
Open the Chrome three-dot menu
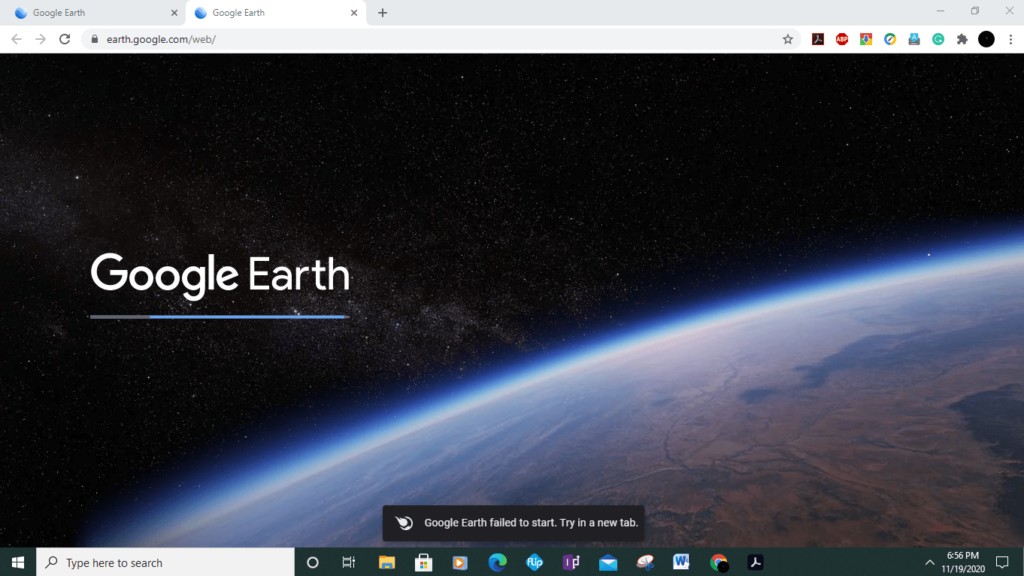coord(1010,39)
